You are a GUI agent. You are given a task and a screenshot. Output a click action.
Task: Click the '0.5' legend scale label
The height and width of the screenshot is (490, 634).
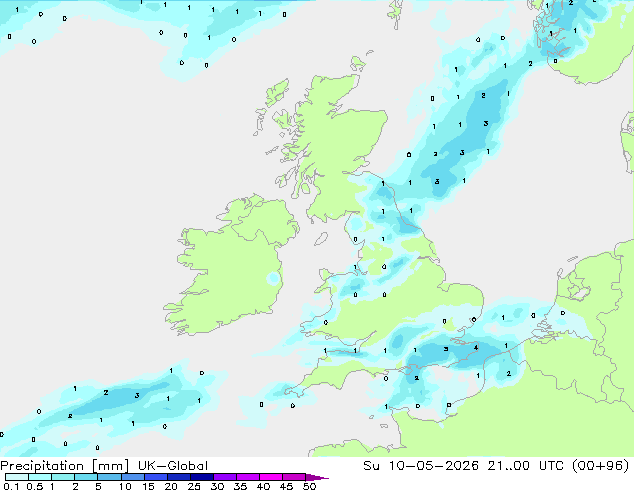pos(35,486)
